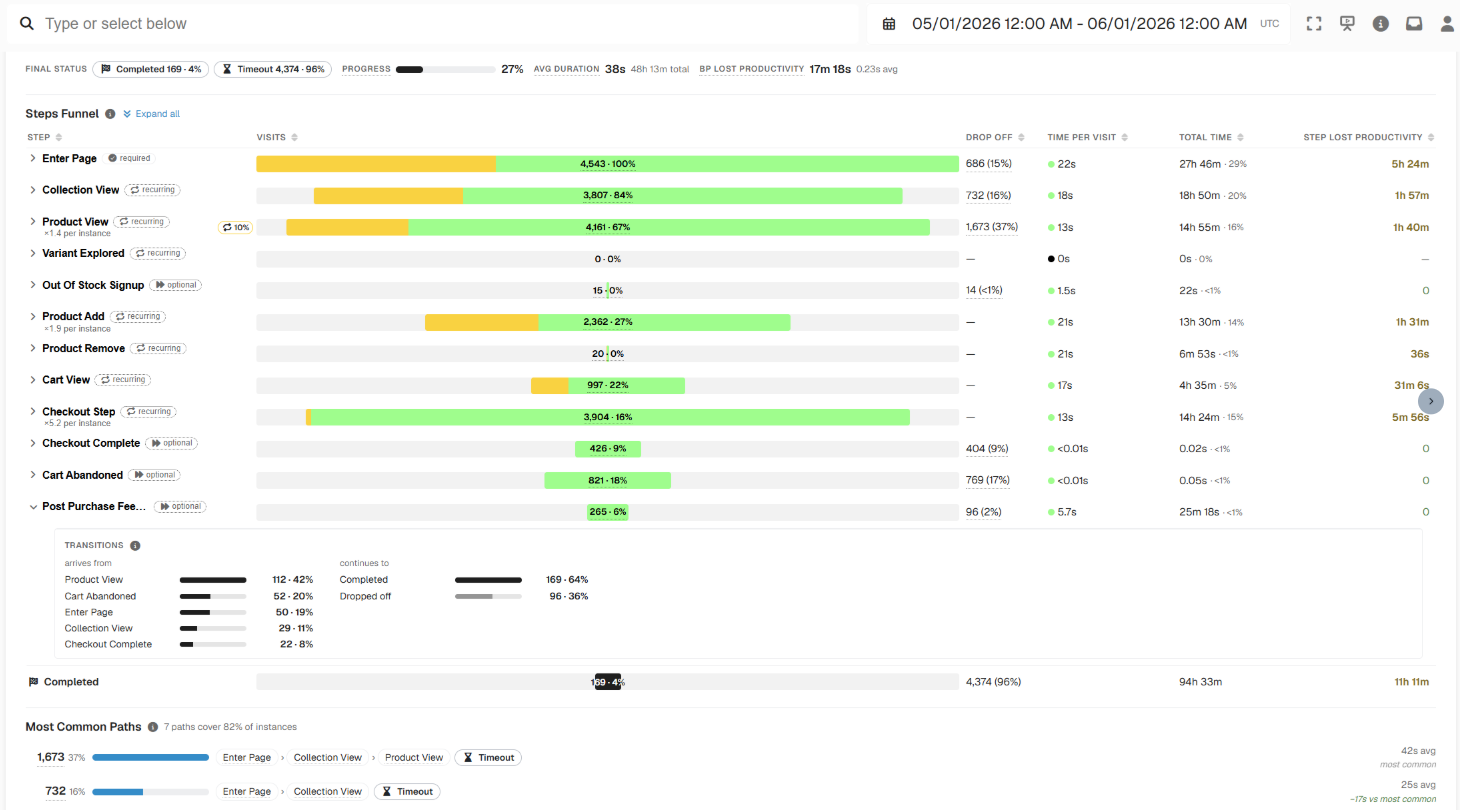Click the Timeout chip in 732 path
Image resolution: width=1460 pixels, height=810 pixels.
[x=408, y=791]
